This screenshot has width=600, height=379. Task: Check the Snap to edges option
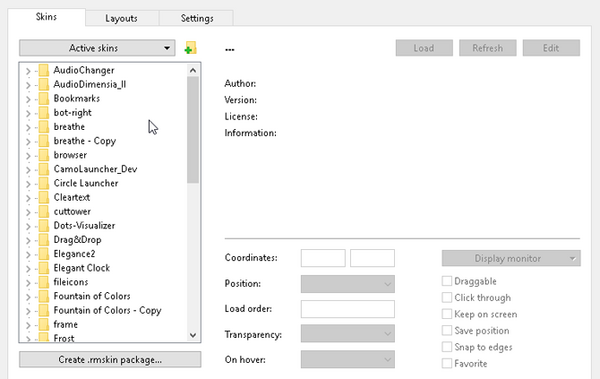[447, 347]
